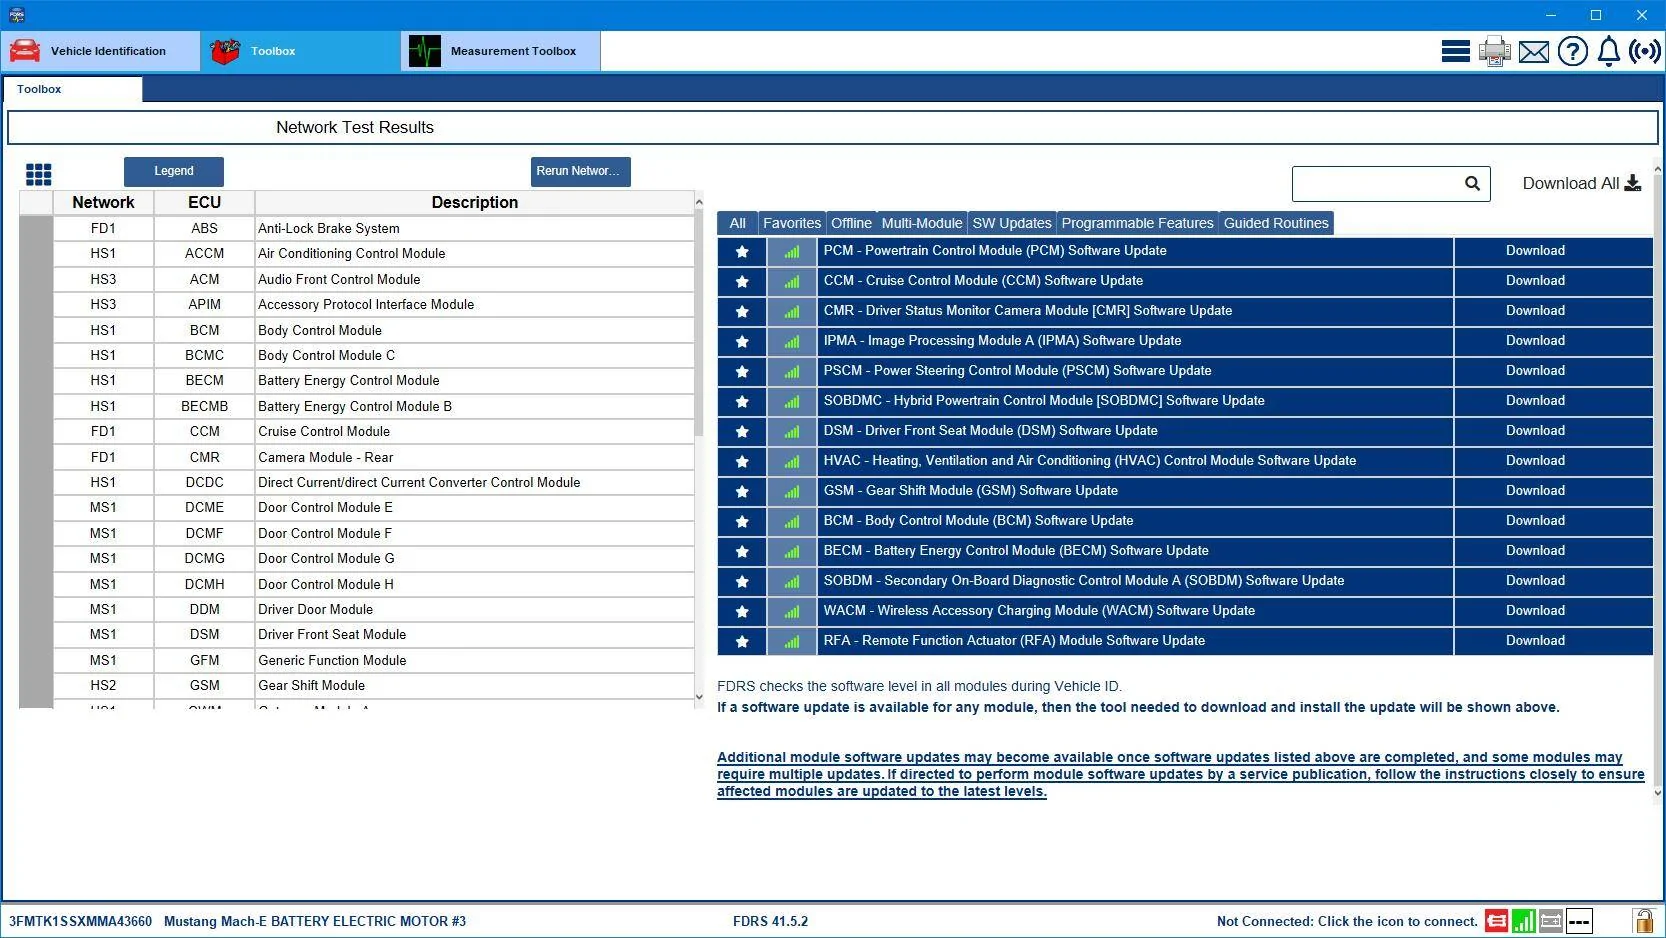Image resolution: width=1666 pixels, height=938 pixels.
Task: Click the Legend button
Action: [174, 171]
